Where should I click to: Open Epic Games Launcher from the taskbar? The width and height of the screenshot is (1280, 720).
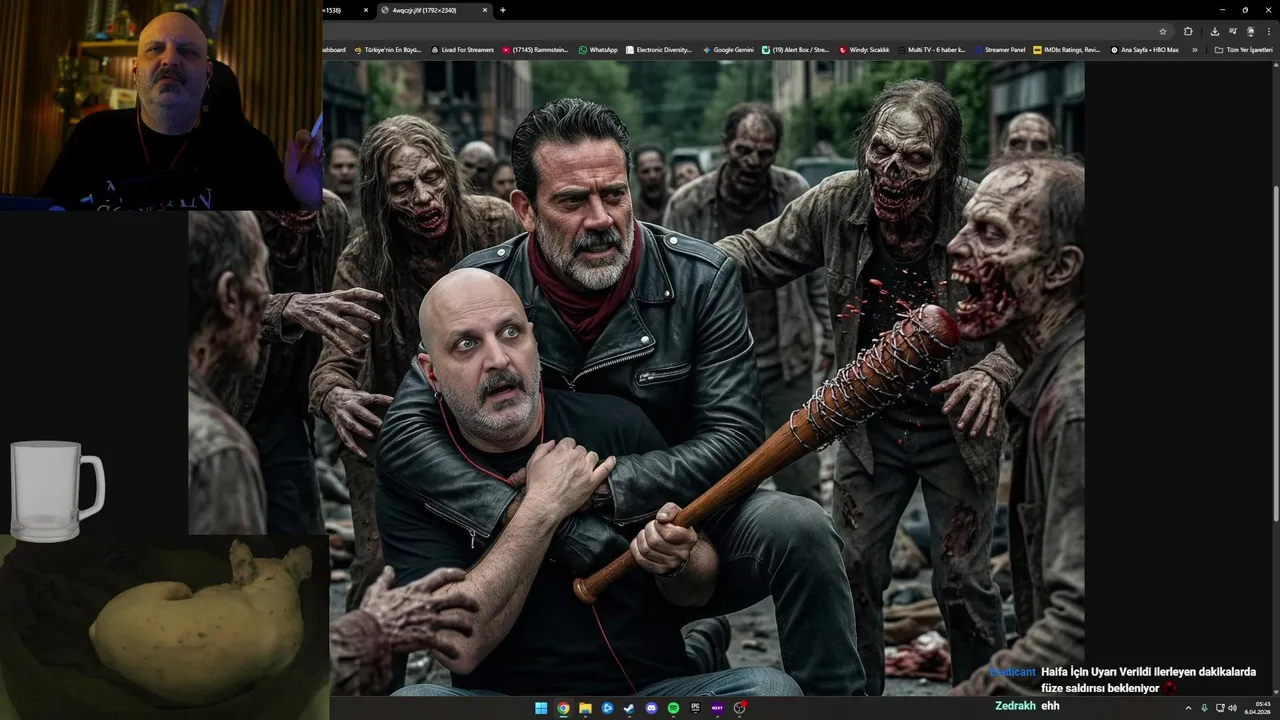click(x=695, y=708)
